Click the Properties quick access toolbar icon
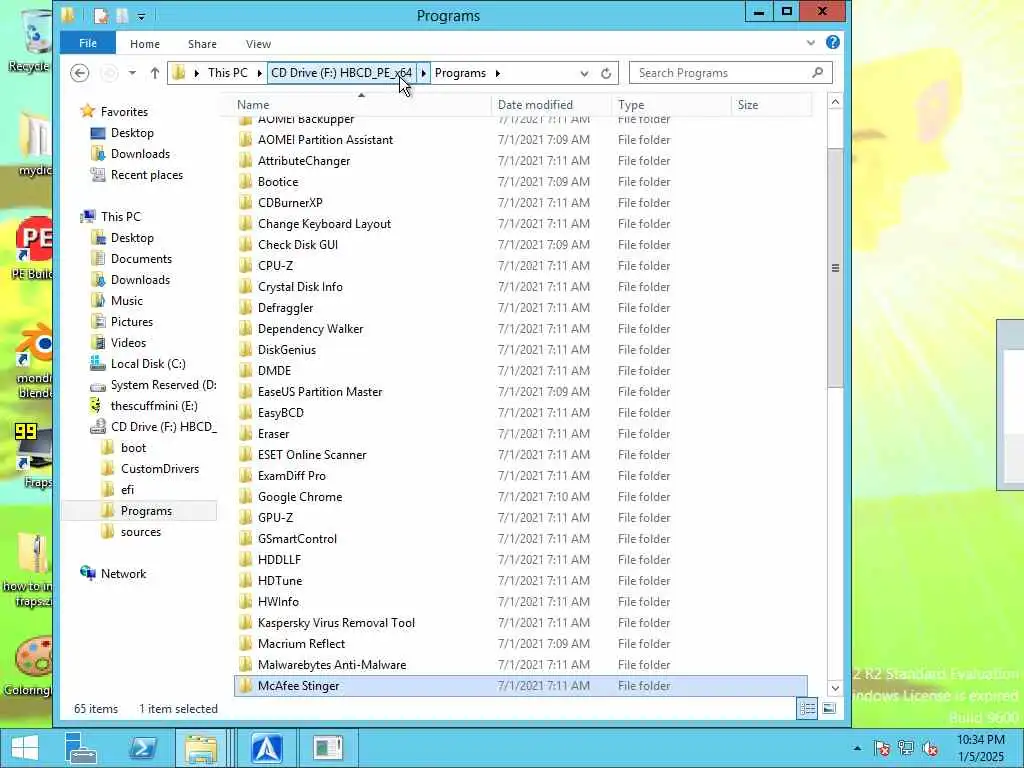 (x=101, y=16)
